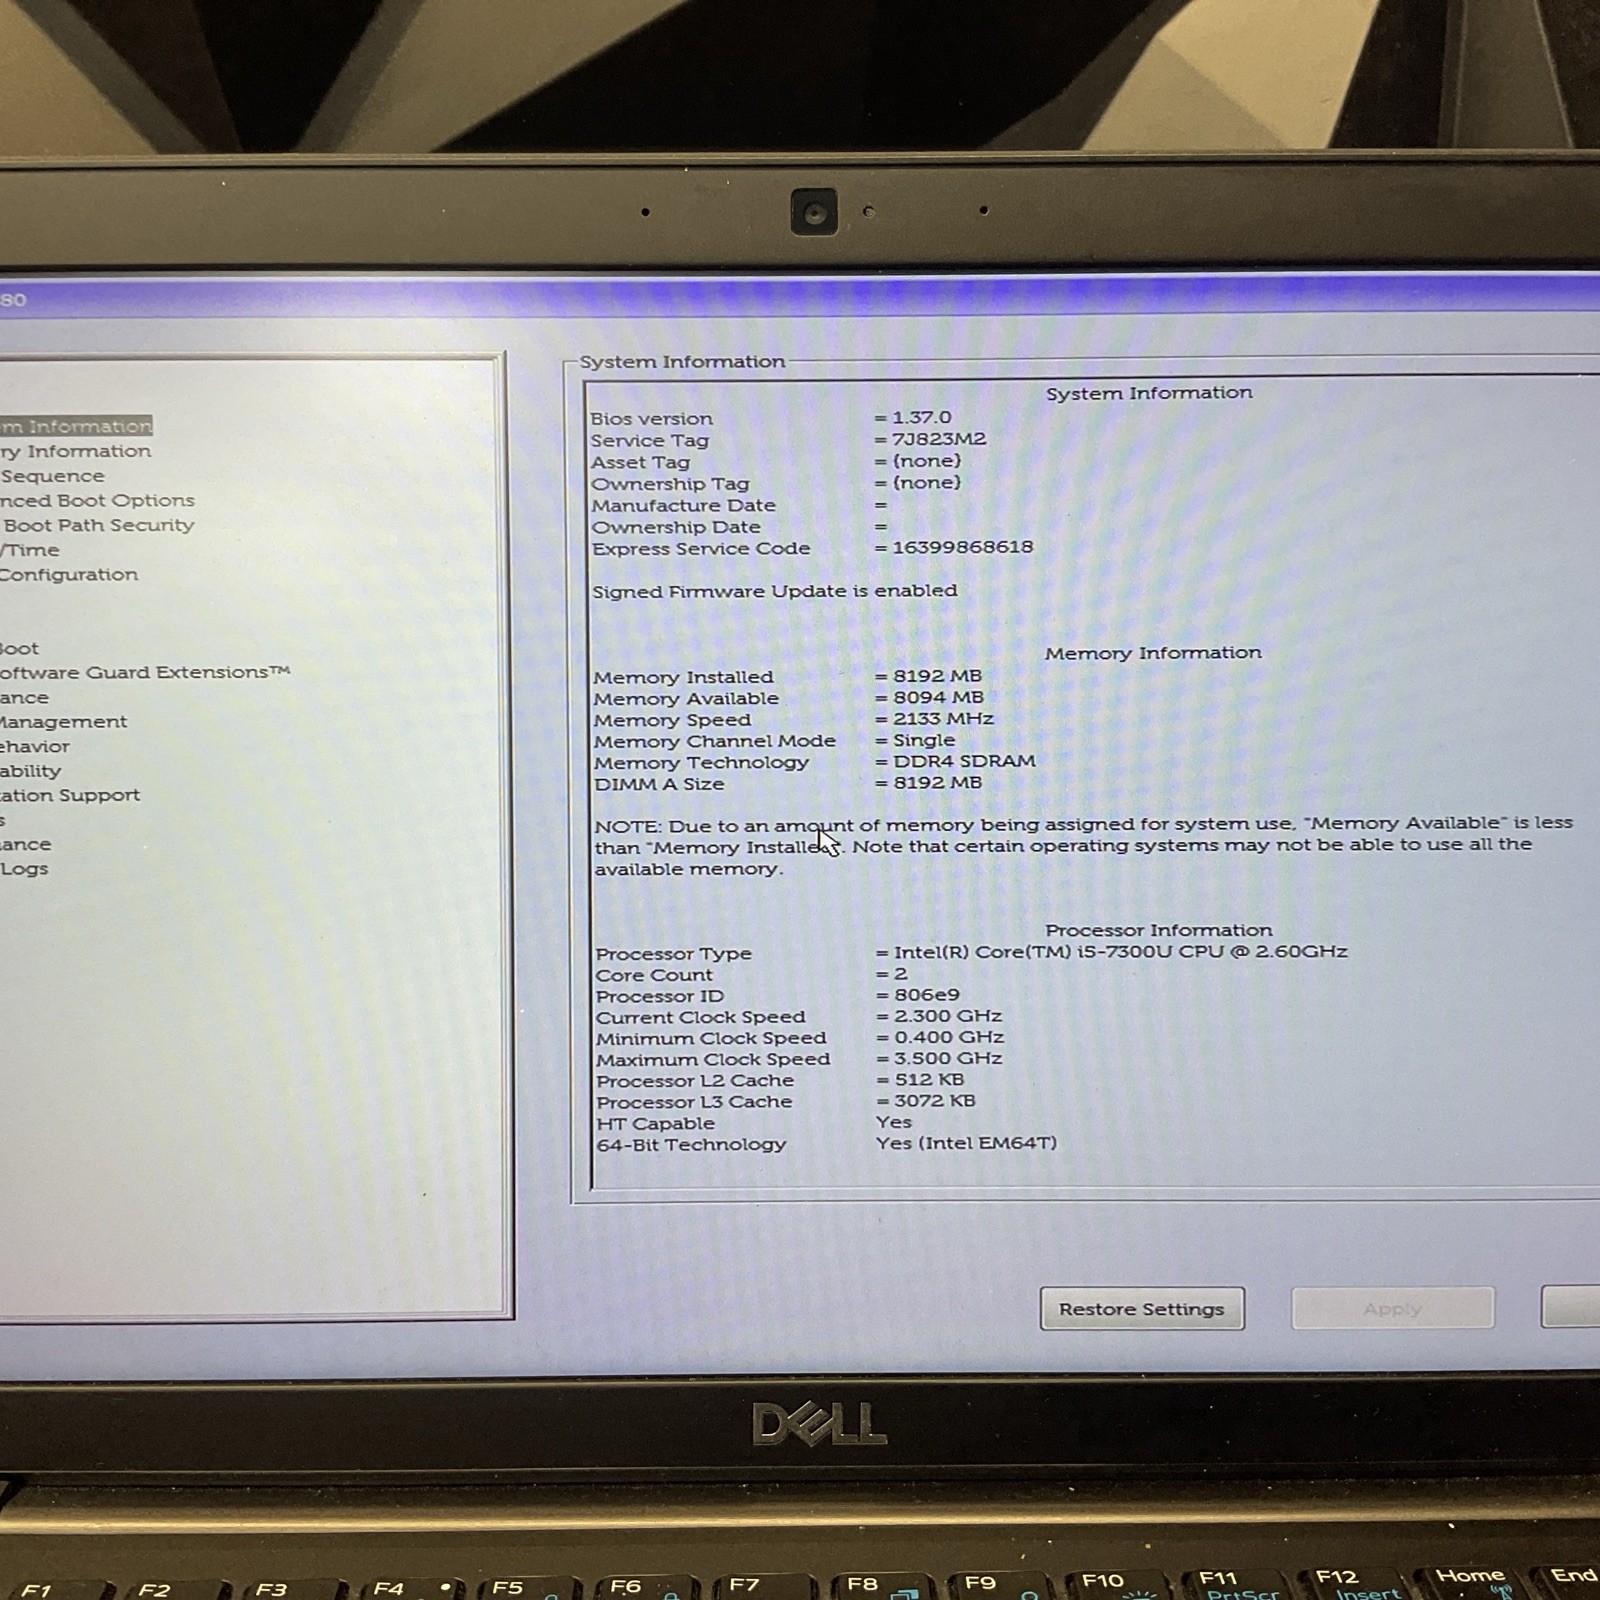Open Performance tree entry
Viewport: 1600px width, 1600px height.
[x=24, y=697]
